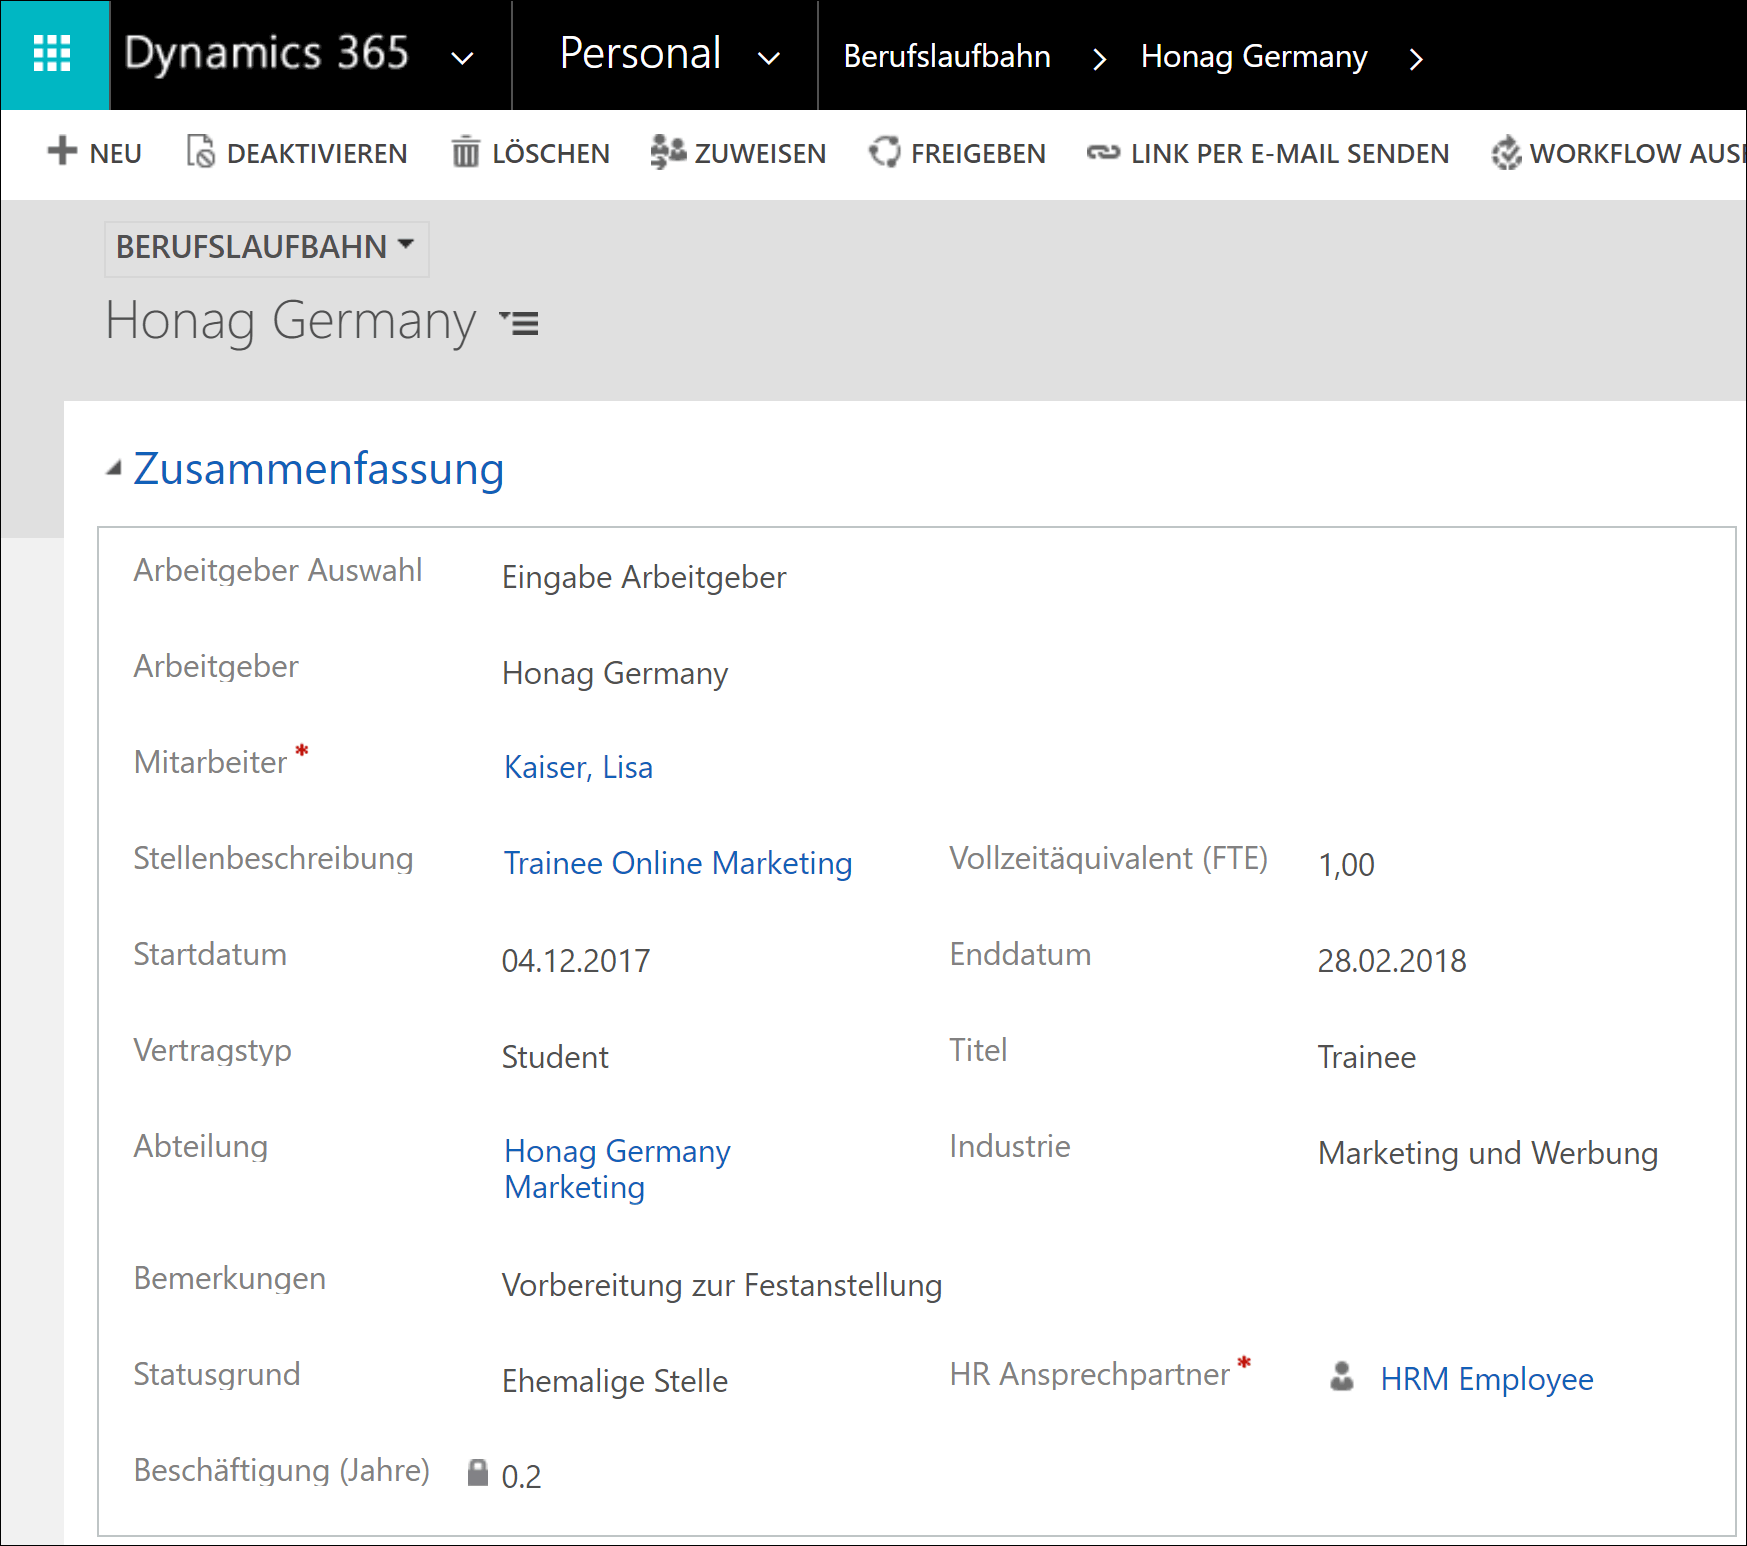
Task: Click the Deaktivieren document icon
Action: [200, 152]
